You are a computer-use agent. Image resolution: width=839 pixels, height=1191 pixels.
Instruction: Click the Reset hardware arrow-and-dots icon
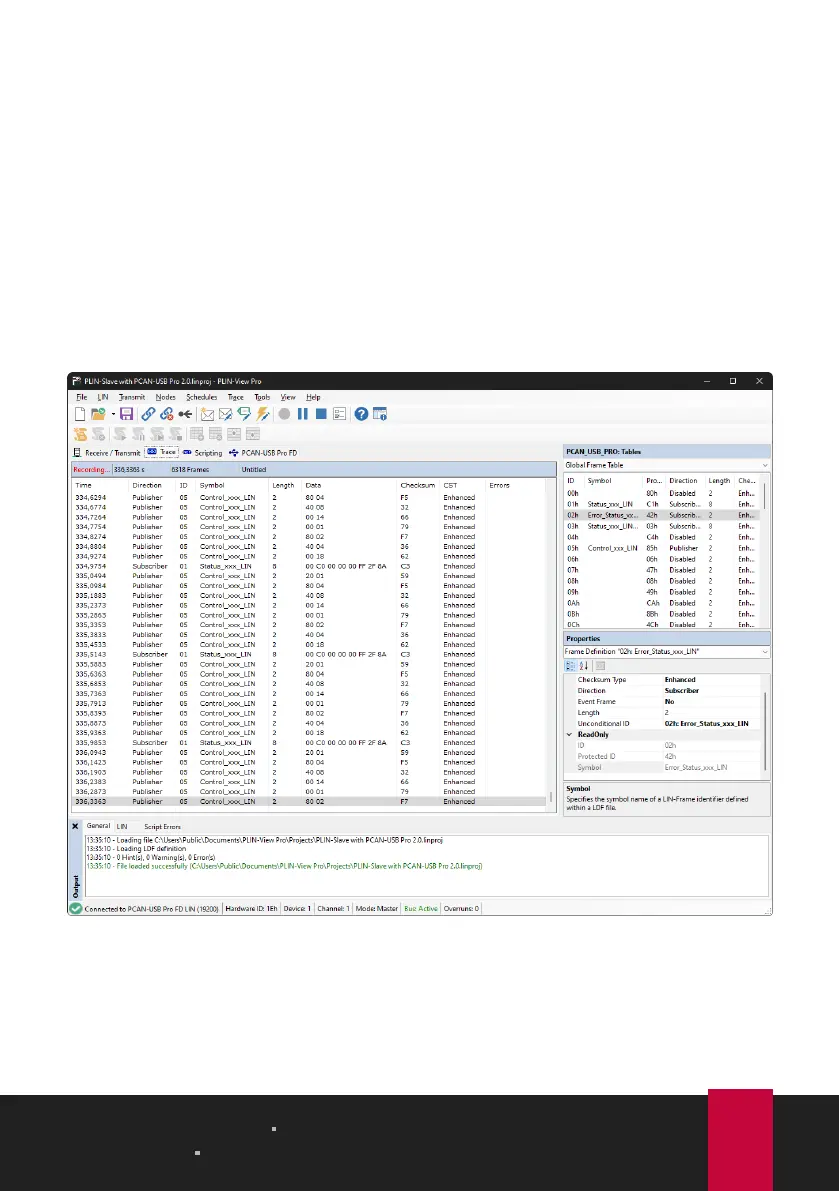tap(185, 414)
